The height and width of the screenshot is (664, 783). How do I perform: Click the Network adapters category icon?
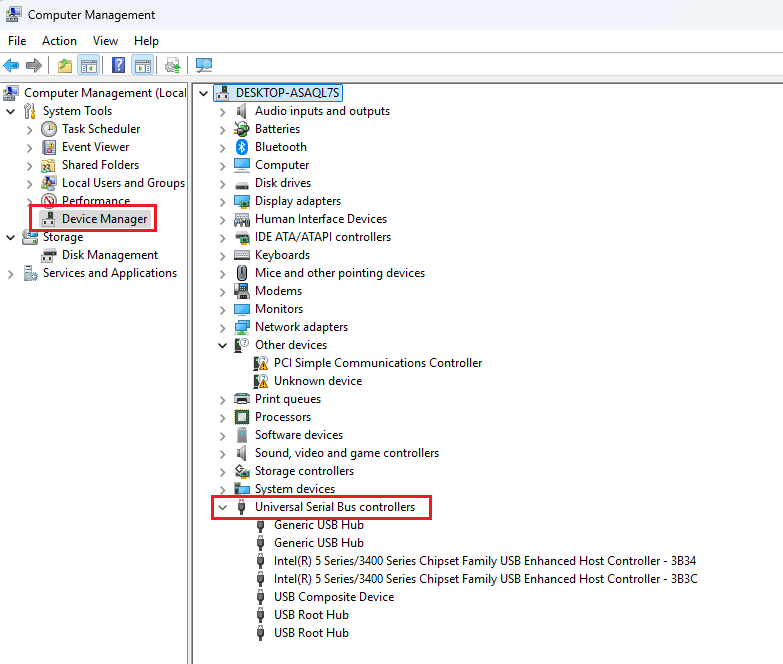click(242, 327)
